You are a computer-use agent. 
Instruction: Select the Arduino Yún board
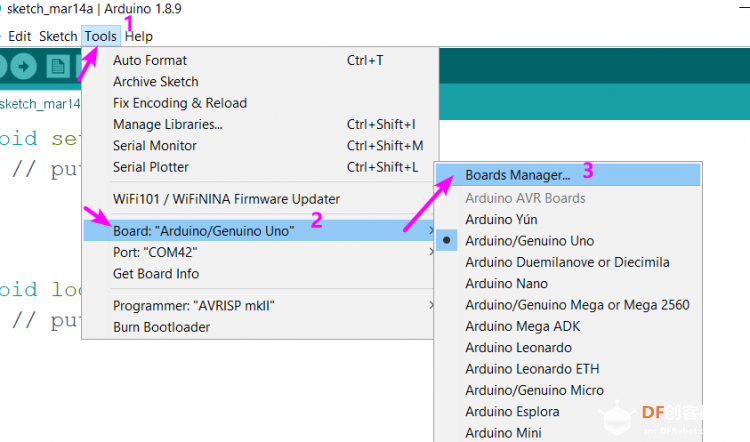[x=568, y=220]
